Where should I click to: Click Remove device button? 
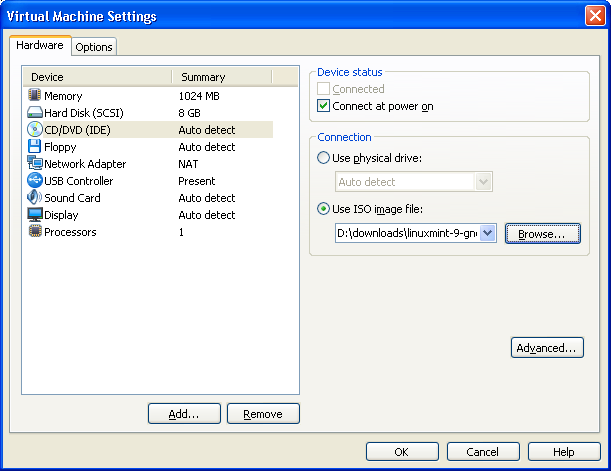(x=263, y=413)
